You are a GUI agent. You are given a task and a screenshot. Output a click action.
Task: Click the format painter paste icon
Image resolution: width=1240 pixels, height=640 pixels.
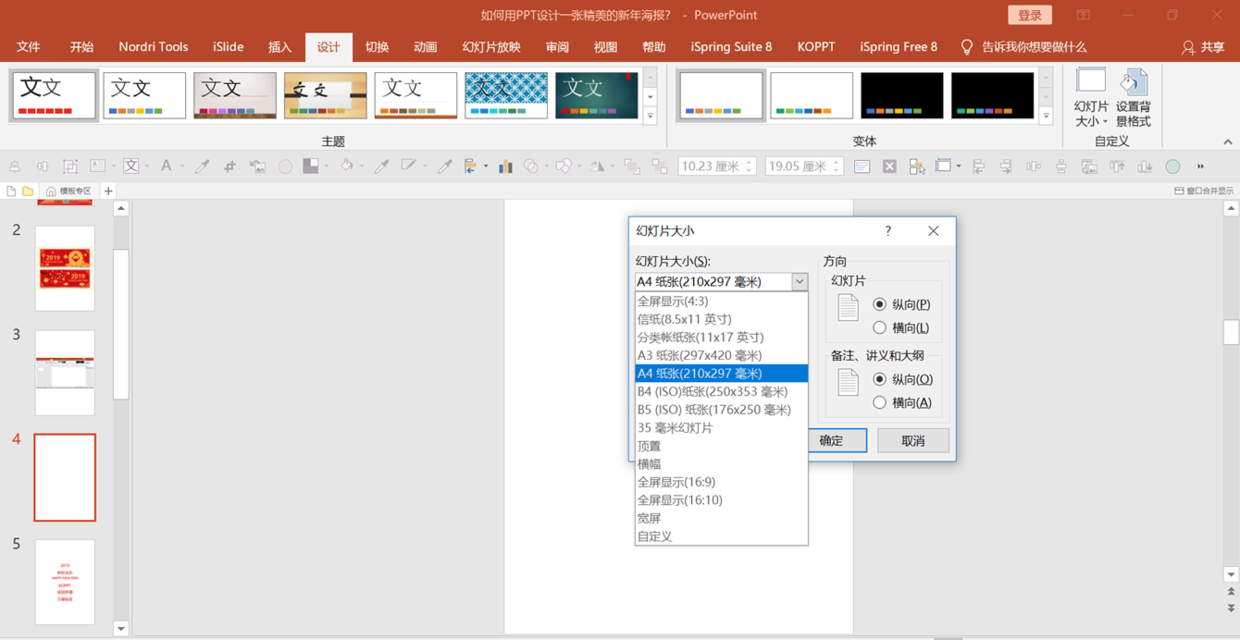click(469, 166)
